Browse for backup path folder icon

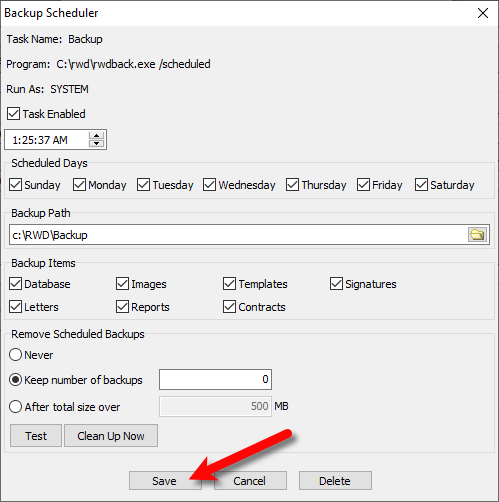click(x=477, y=235)
